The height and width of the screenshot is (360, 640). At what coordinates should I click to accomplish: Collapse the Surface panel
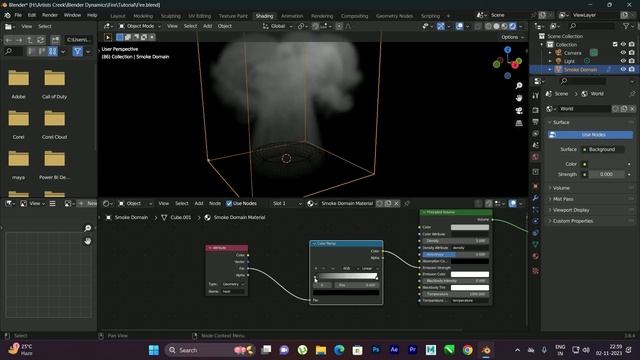click(561, 122)
